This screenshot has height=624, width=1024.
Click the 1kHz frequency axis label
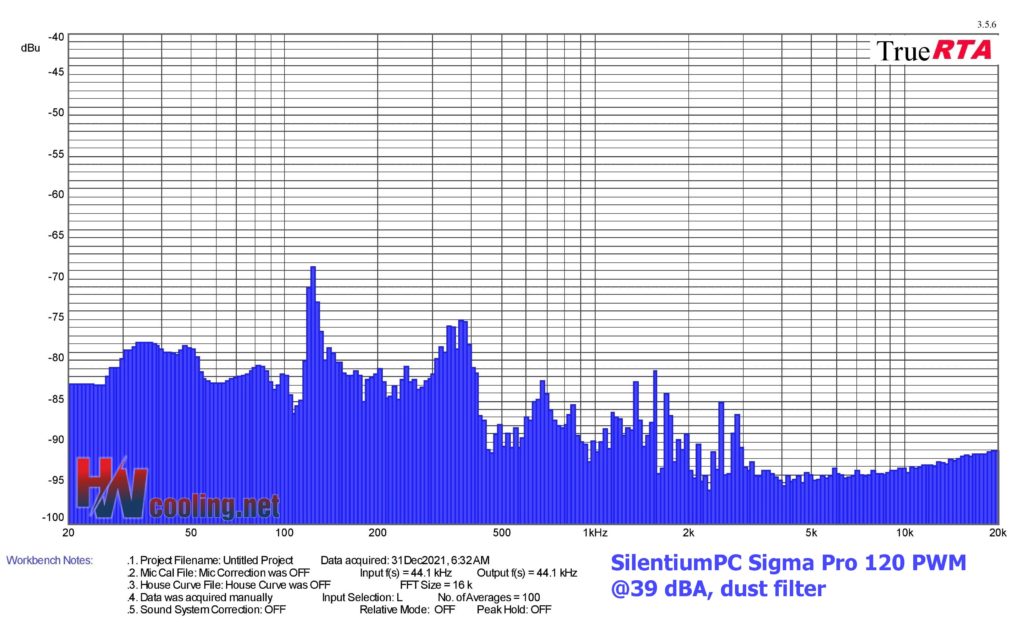(595, 533)
